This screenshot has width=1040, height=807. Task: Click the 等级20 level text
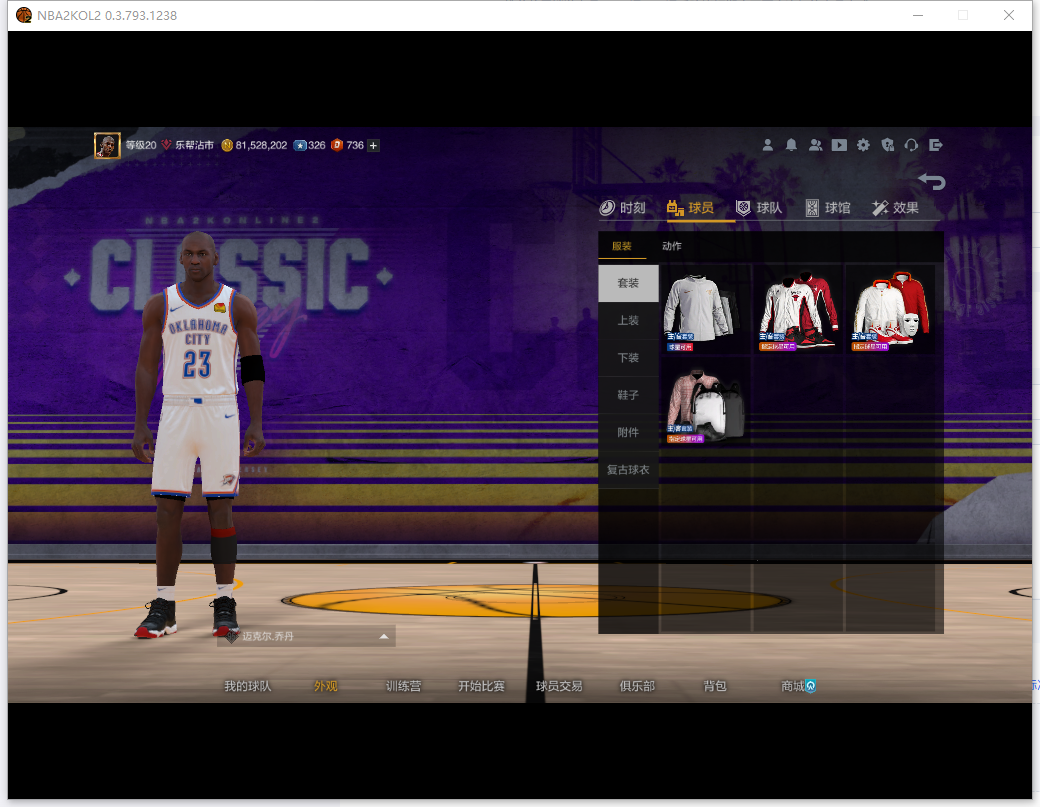coord(141,145)
